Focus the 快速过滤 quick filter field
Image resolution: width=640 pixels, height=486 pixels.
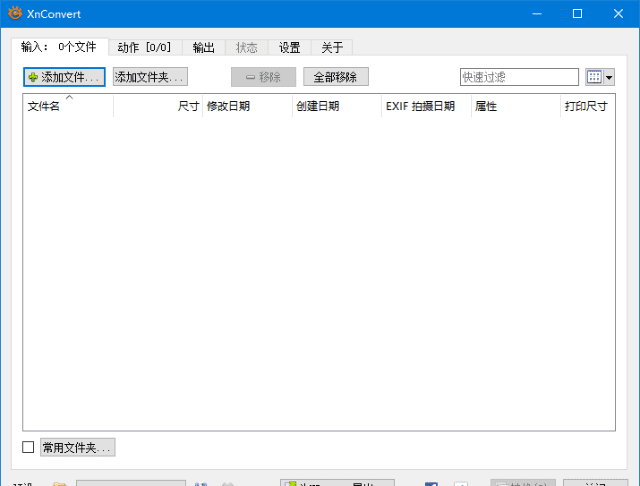519,77
